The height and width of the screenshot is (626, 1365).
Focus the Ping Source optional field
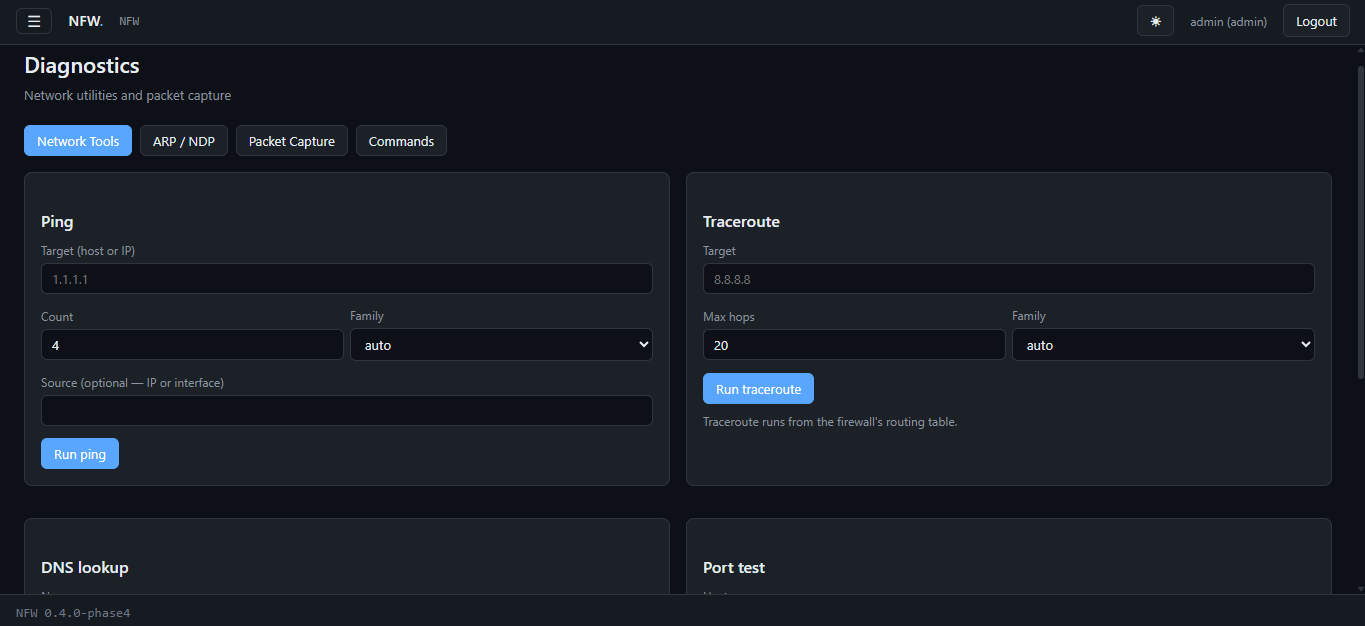(347, 411)
